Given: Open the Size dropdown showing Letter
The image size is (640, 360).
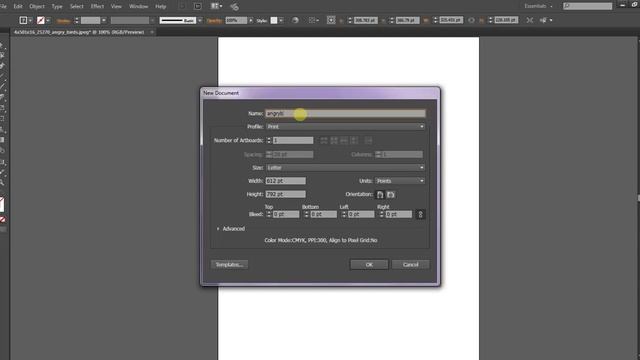Looking at the screenshot, I should (x=345, y=168).
